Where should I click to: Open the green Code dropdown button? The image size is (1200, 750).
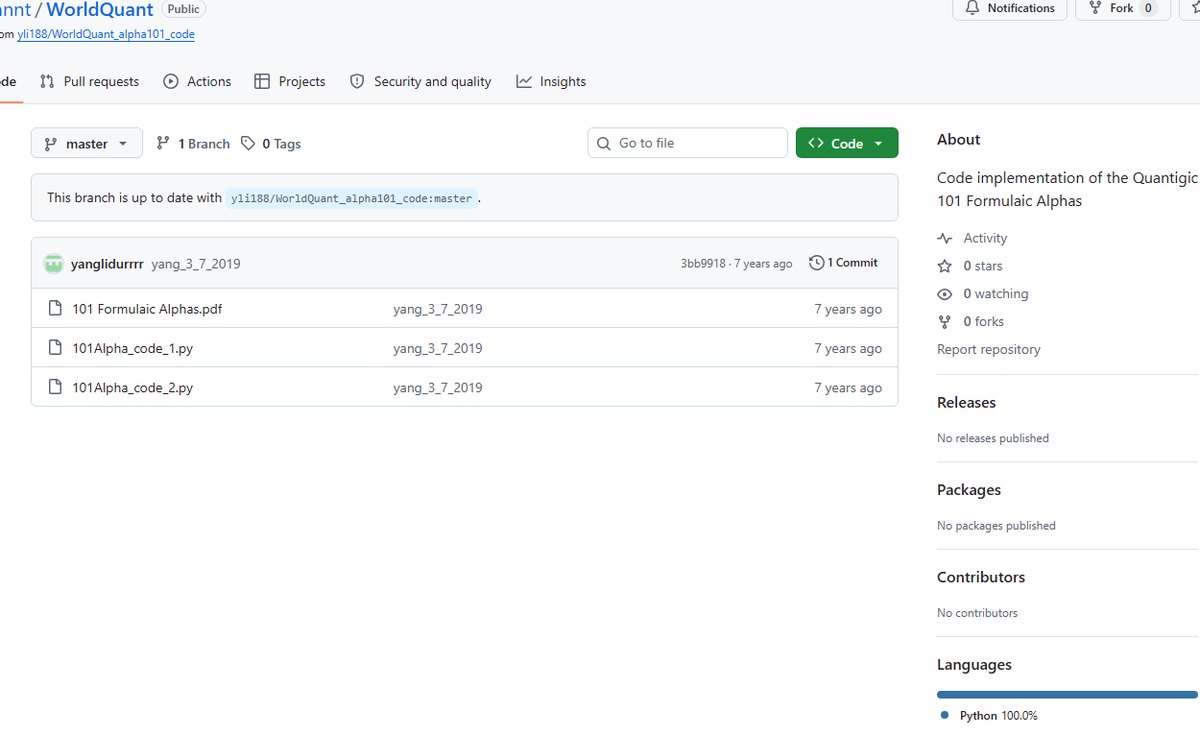click(x=847, y=143)
